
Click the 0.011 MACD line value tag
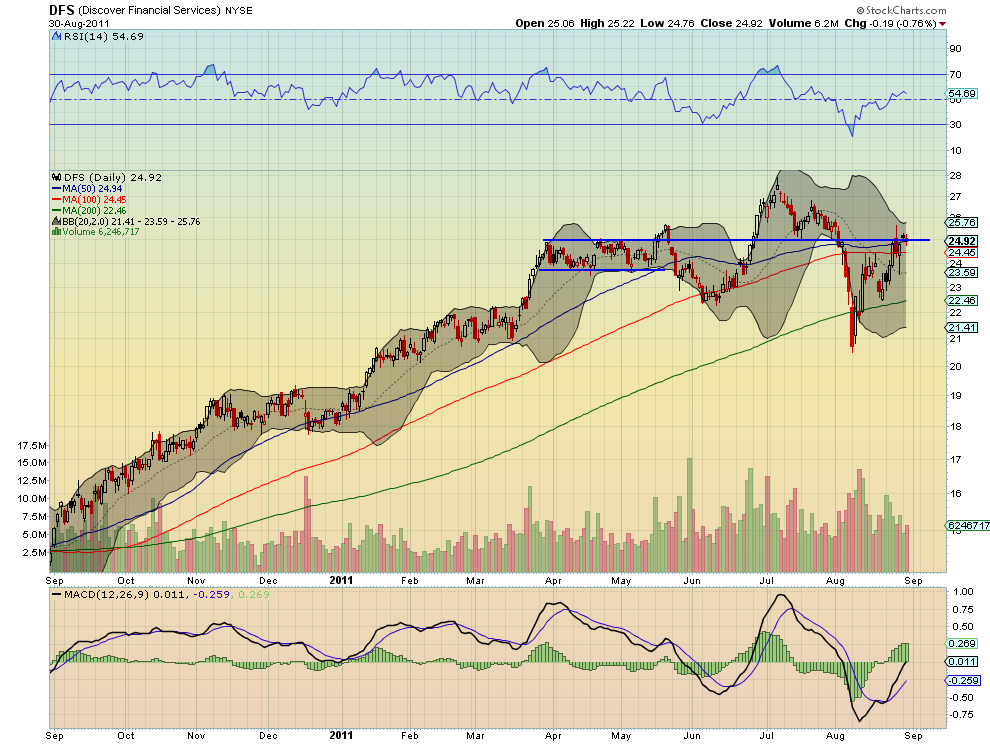962,661
